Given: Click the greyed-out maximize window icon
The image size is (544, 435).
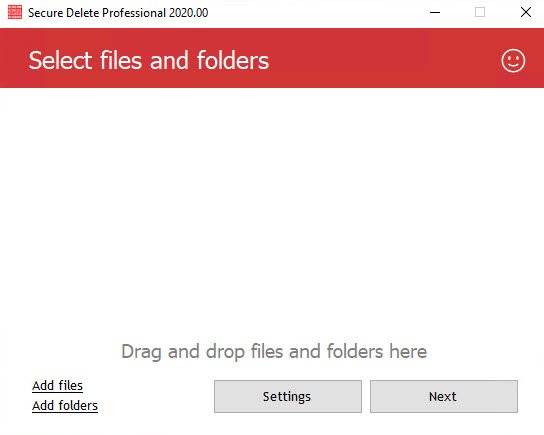Looking at the screenshot, I should click(x=480, y=12).
